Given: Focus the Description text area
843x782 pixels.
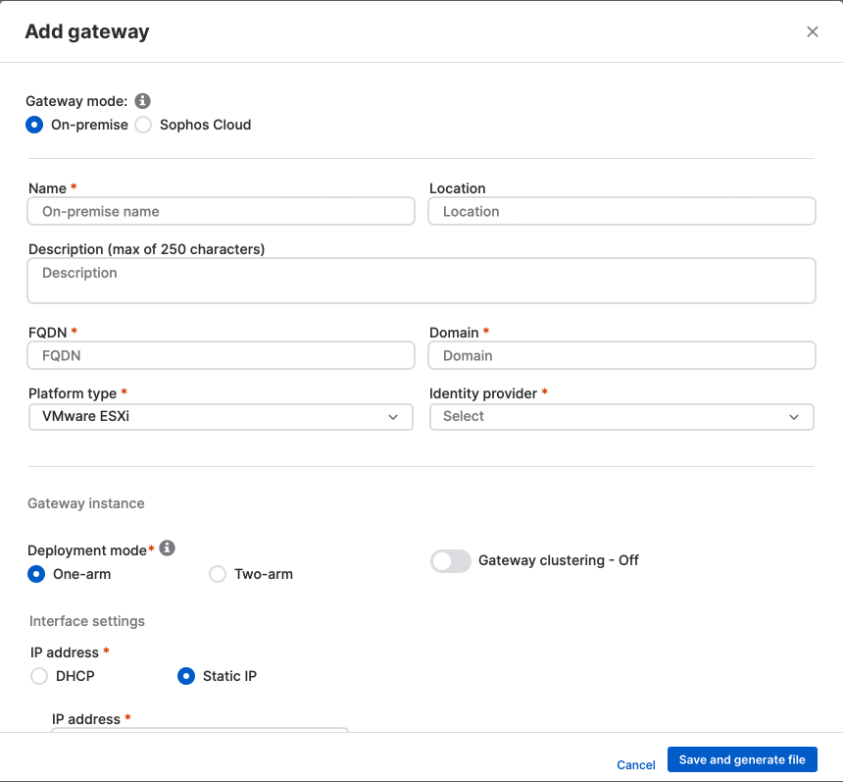Looking at the screenshot, I should 421,280.
